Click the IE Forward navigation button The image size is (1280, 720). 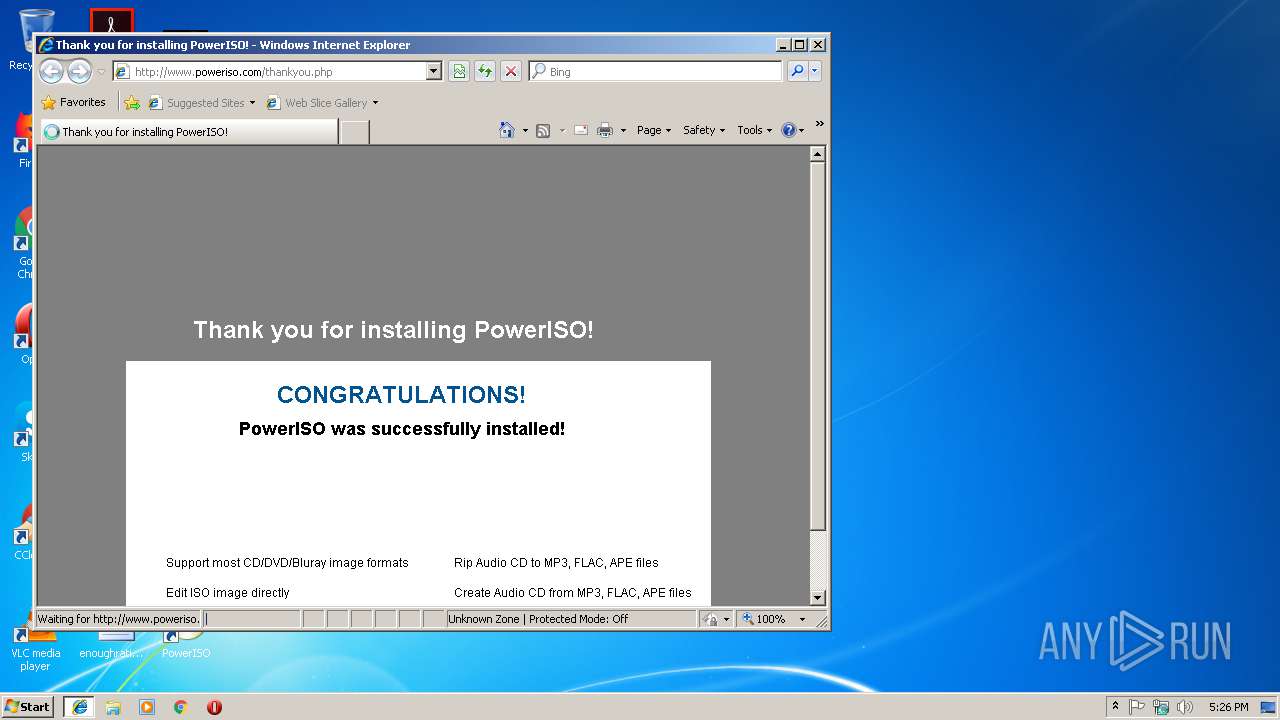click(x=79, y=71)
